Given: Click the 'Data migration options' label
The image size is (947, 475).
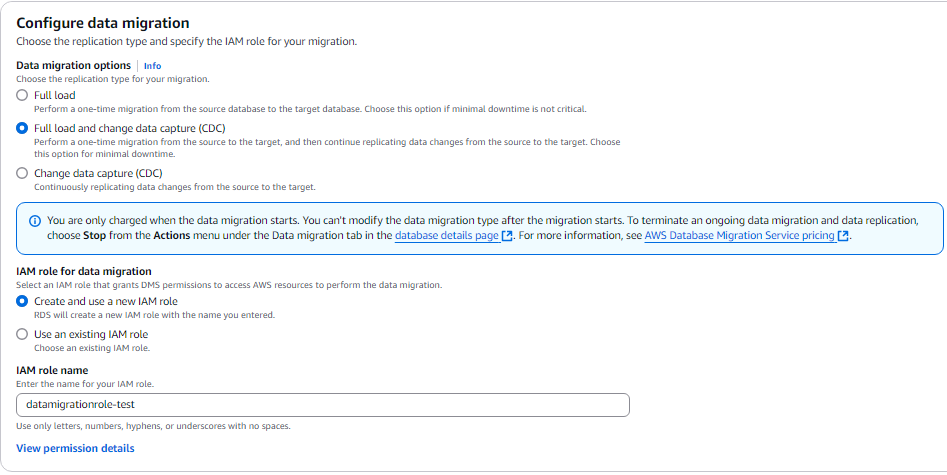Looking at the screenshot, I should (x=74, y=65).
